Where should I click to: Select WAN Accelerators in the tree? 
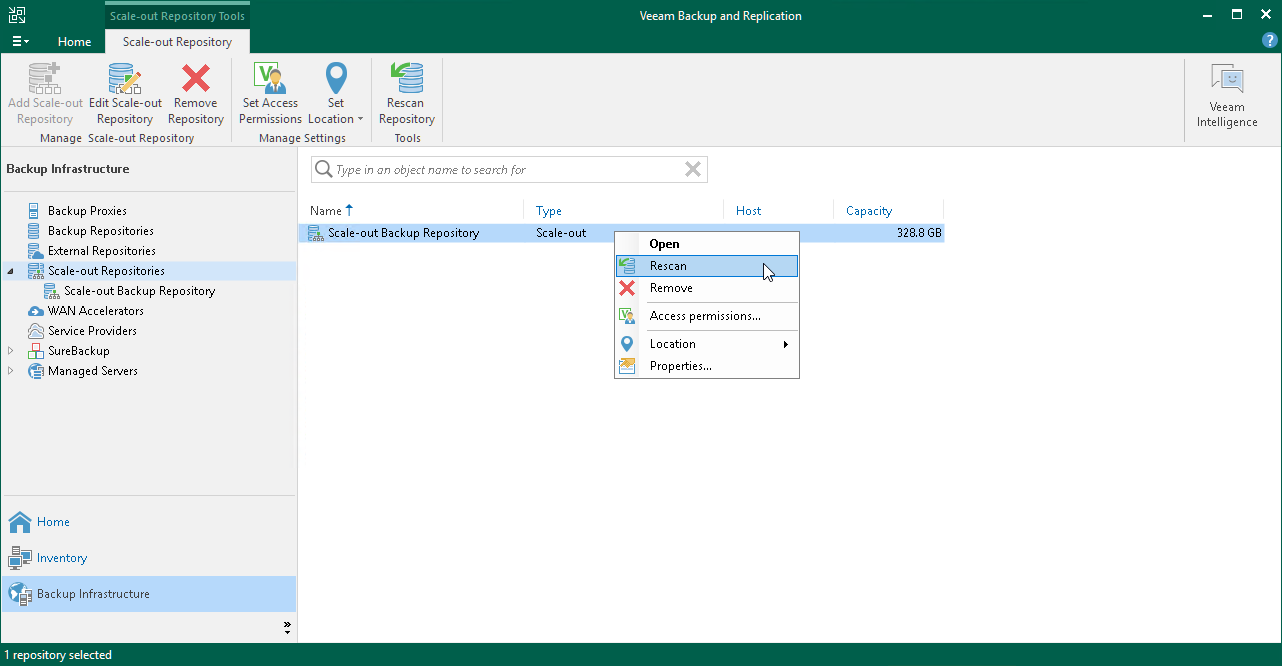(95, 311)
